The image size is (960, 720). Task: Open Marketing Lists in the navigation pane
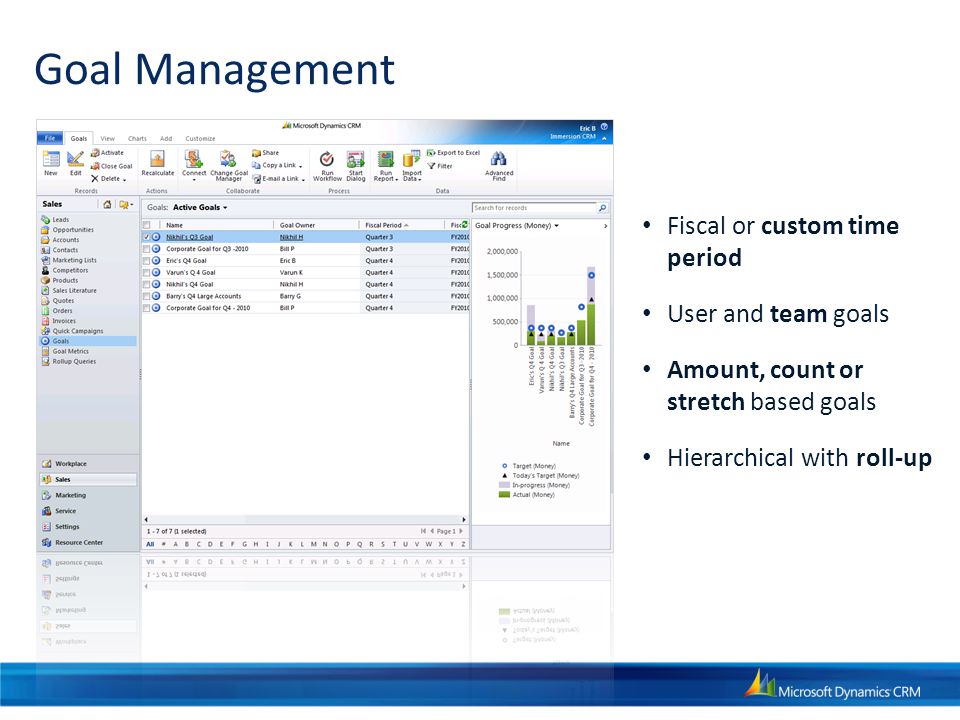pyautogui.click(x=74, y=260)
